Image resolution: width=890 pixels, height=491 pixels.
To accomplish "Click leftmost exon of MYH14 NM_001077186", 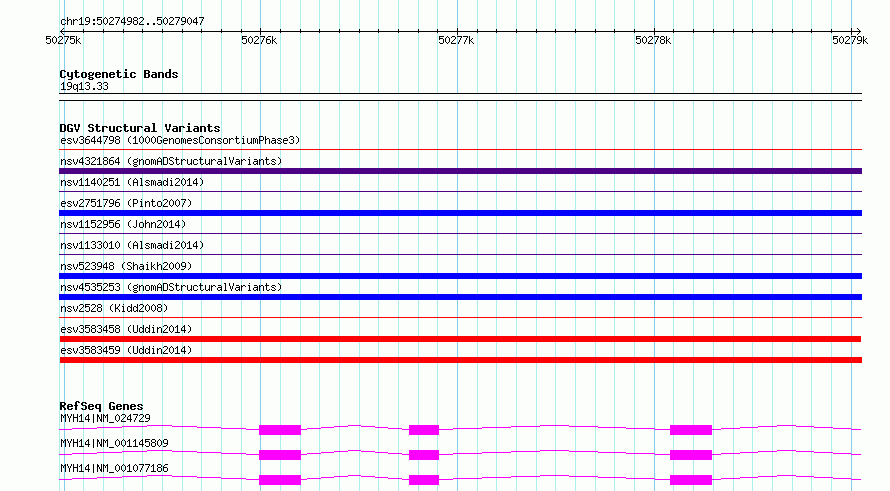I will tap(280, 480).
